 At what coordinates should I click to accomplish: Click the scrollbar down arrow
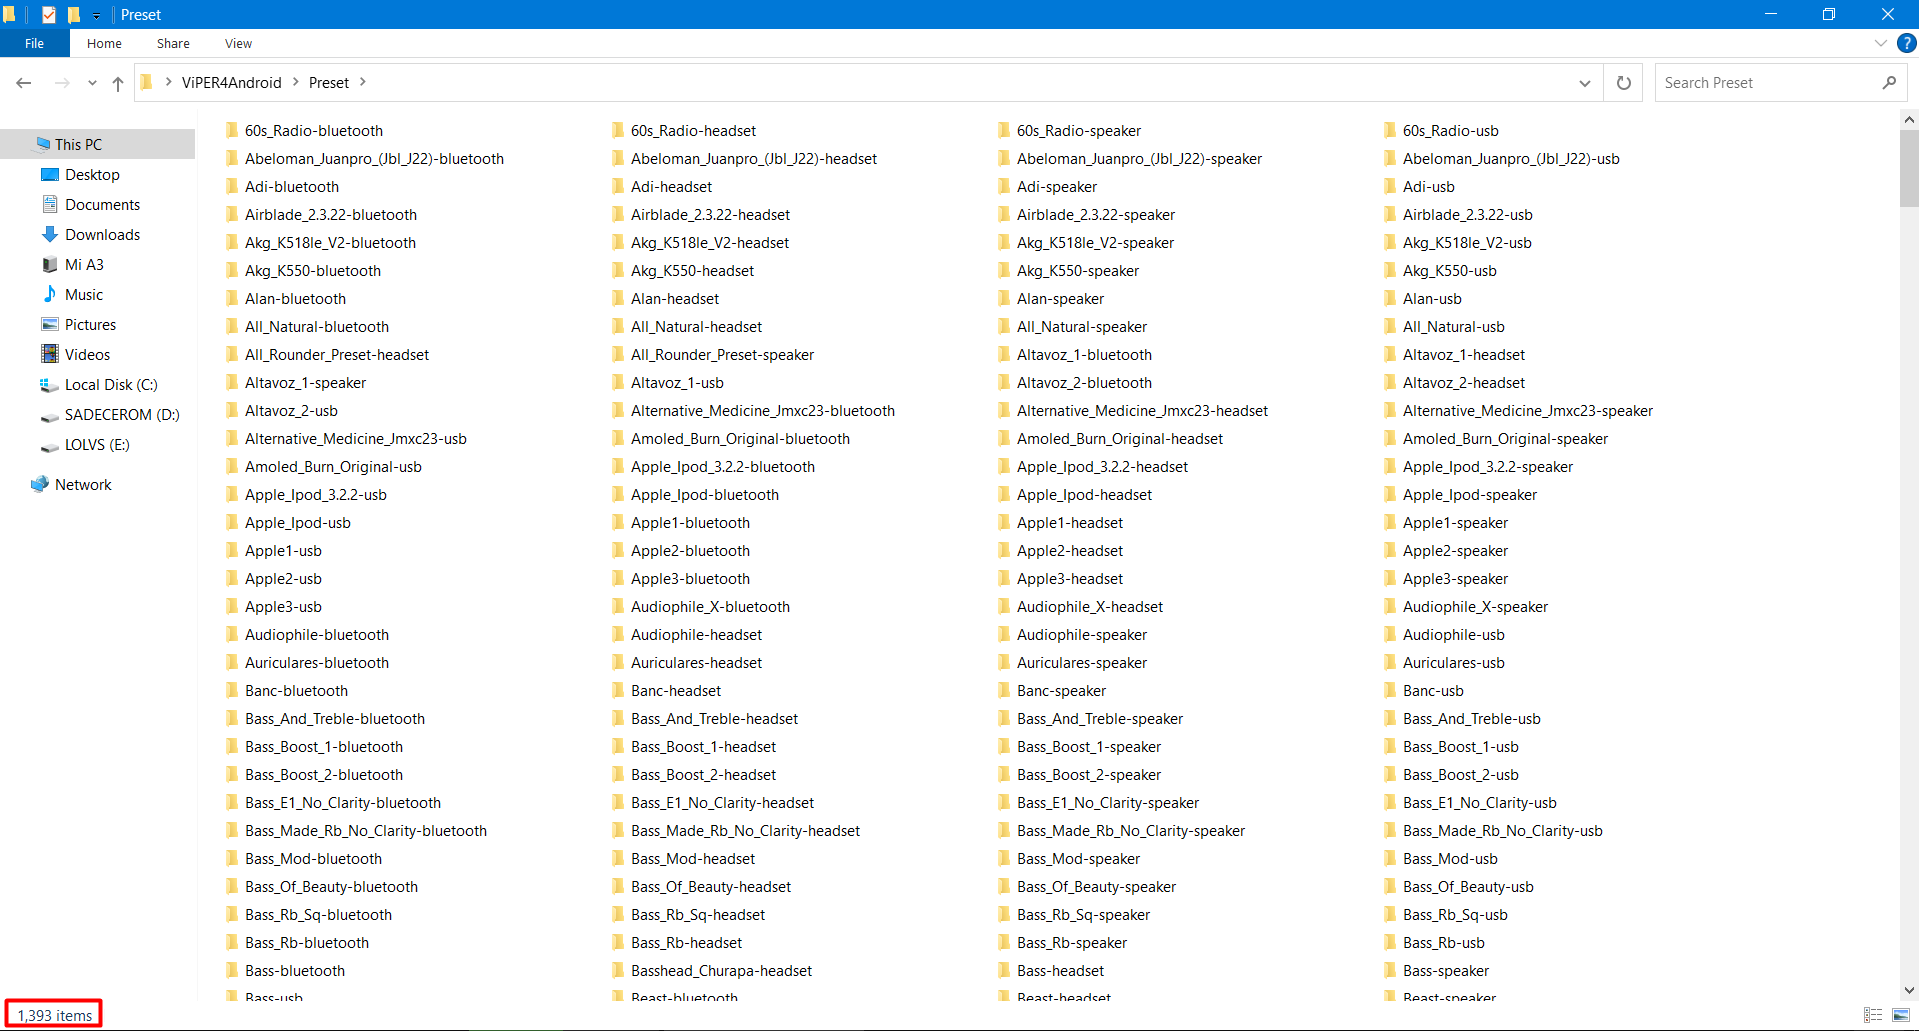point(1909,990)
